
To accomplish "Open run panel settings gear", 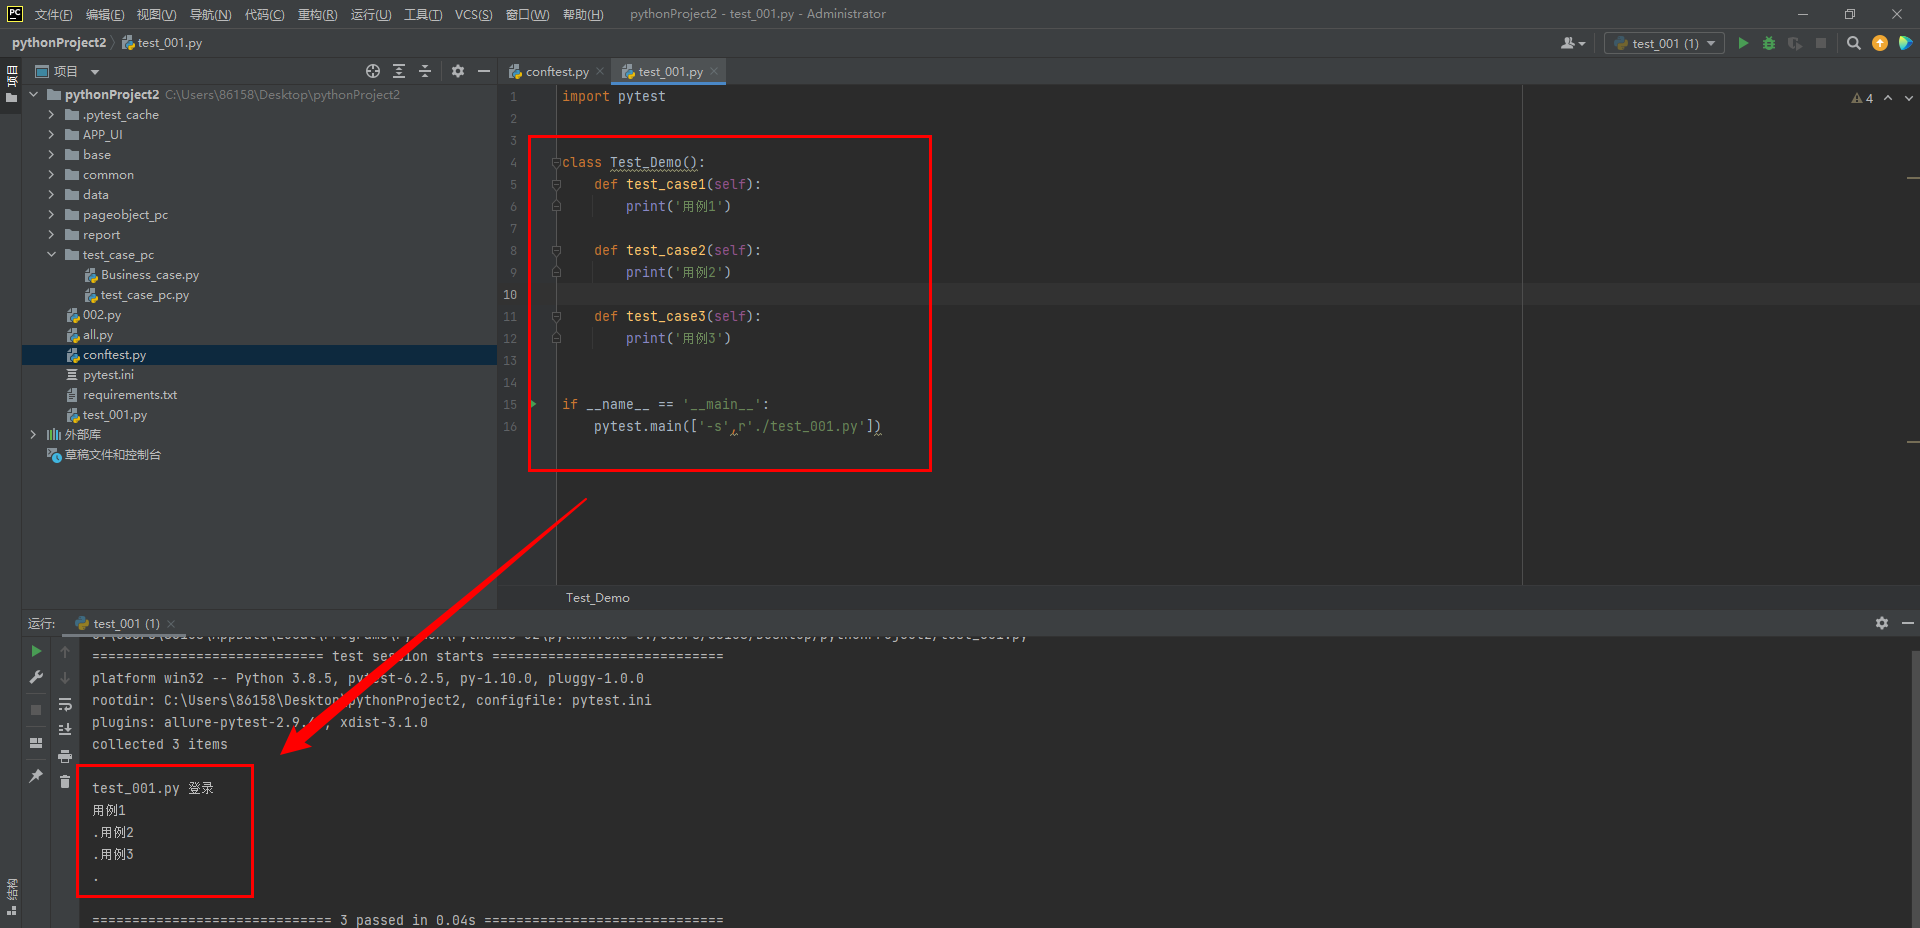I will click(1881, 623).
